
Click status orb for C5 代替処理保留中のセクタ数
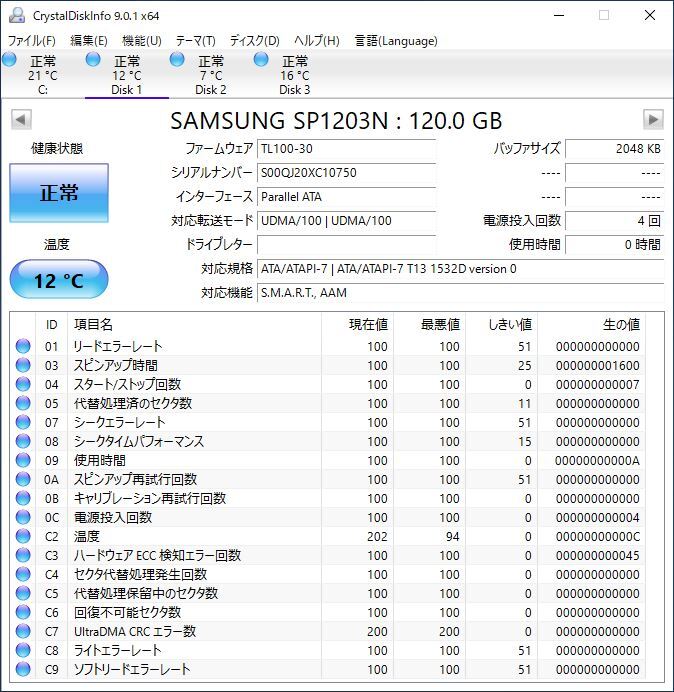[23, 593]
